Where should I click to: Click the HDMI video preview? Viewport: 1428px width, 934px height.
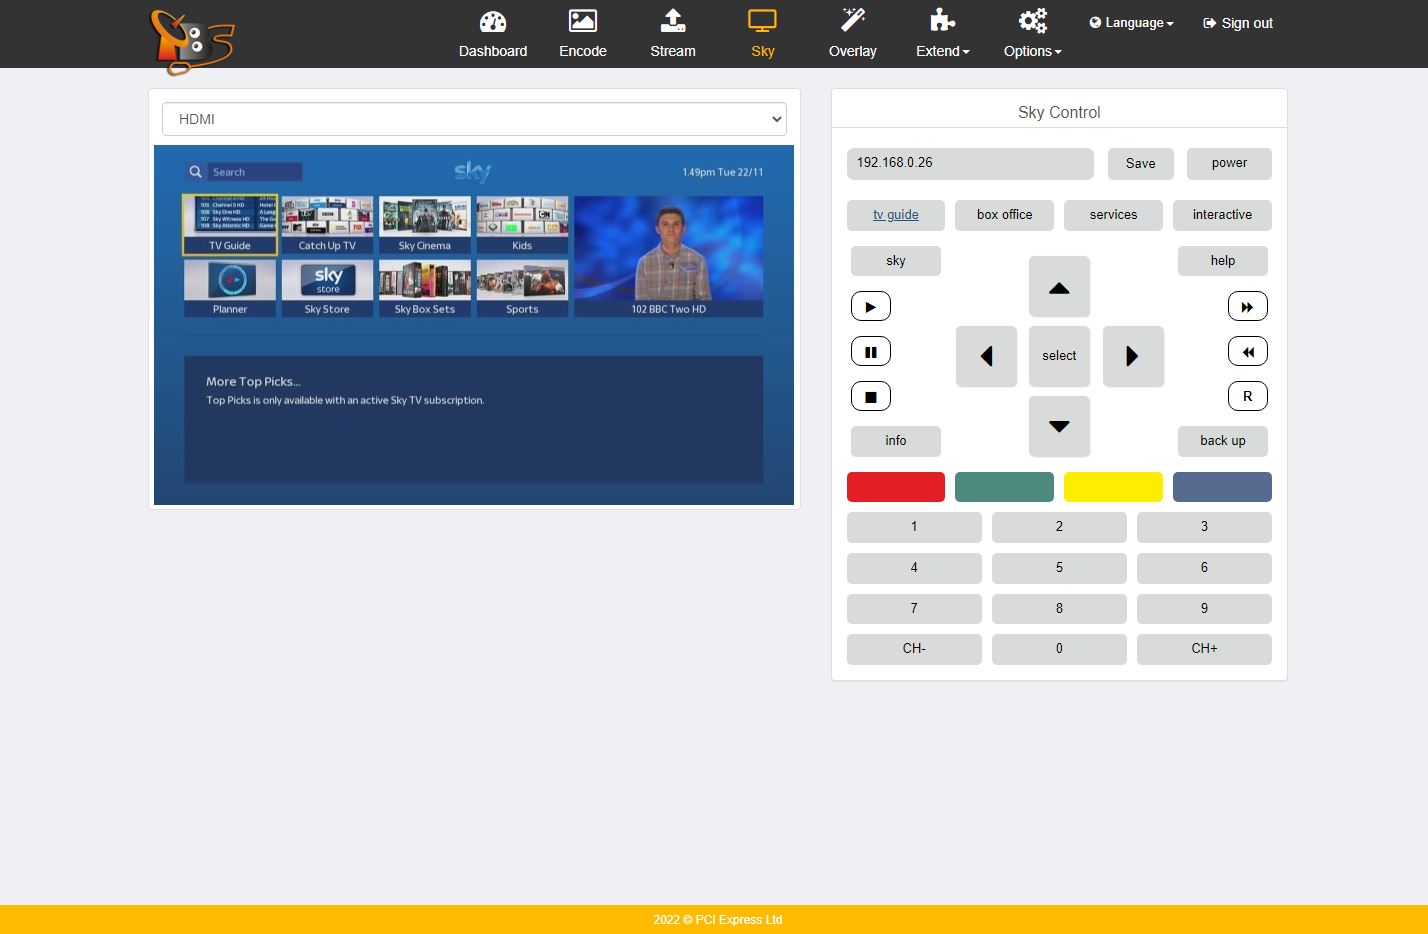474,325
